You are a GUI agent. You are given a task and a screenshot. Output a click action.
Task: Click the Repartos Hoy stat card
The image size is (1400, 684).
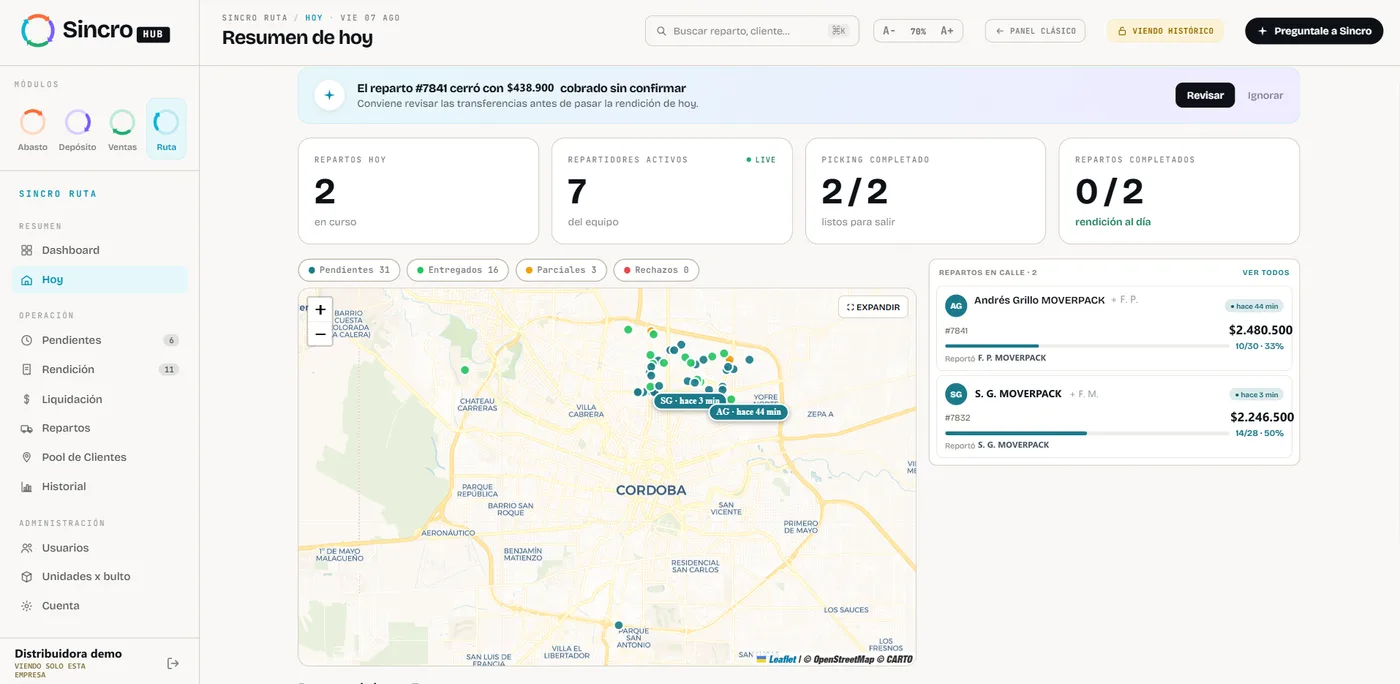pos(418,191)
